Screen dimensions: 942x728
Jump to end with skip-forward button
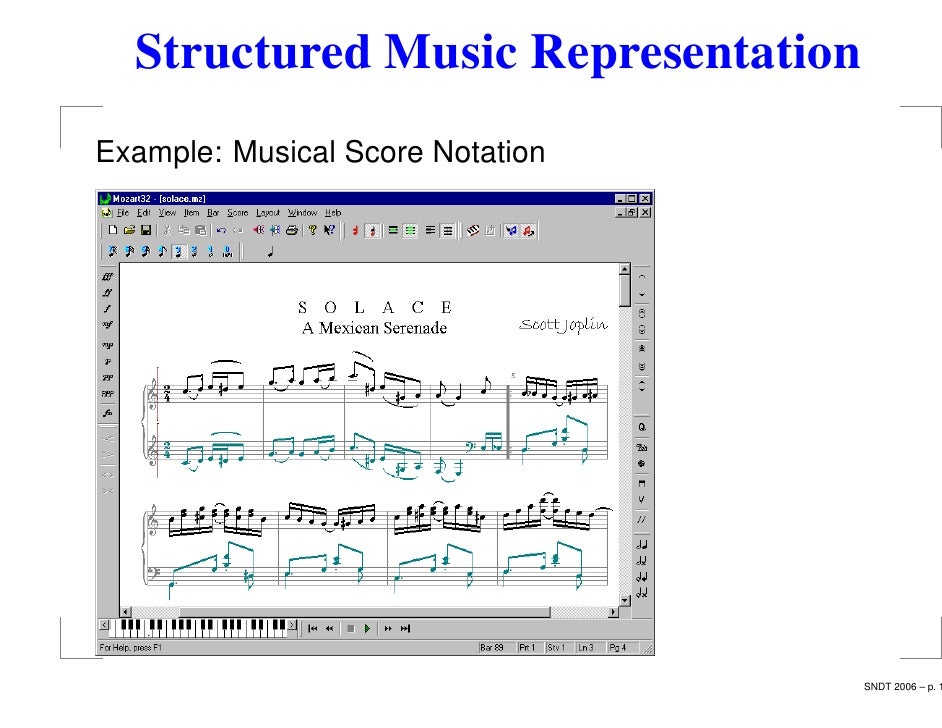point(406,629)
